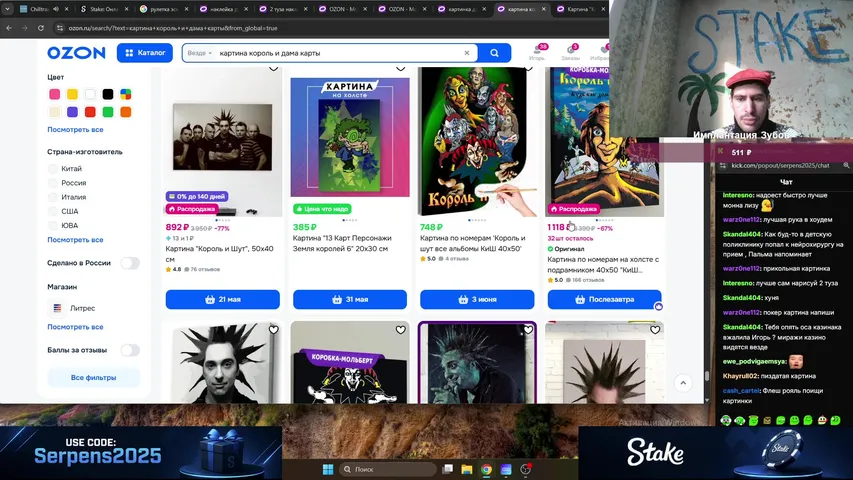Mute audio icon on Chiltra tab
Screen dimensions: 853x480
(x=56, y=9)
